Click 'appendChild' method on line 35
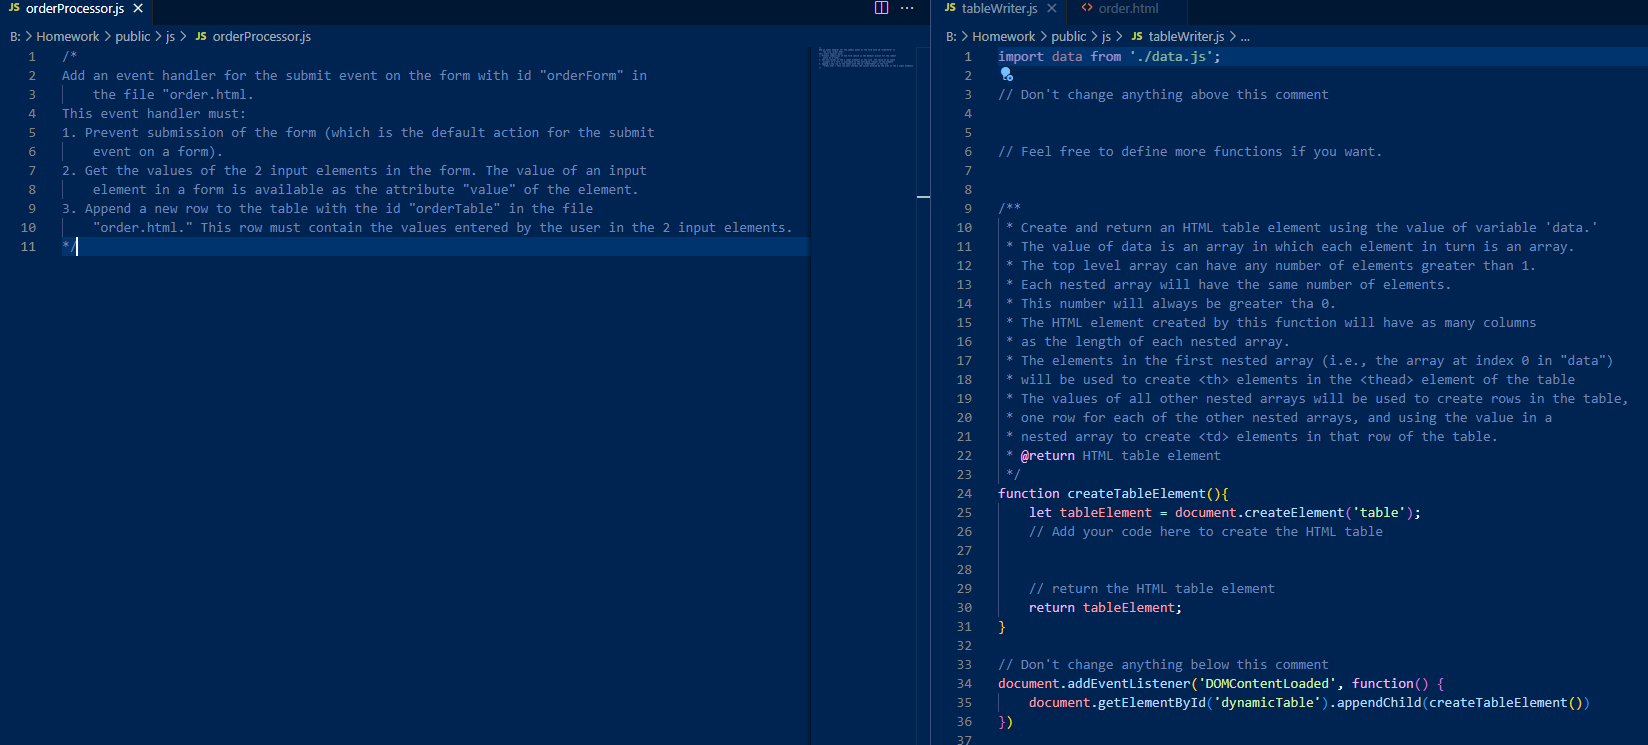 coord(1379,703)
